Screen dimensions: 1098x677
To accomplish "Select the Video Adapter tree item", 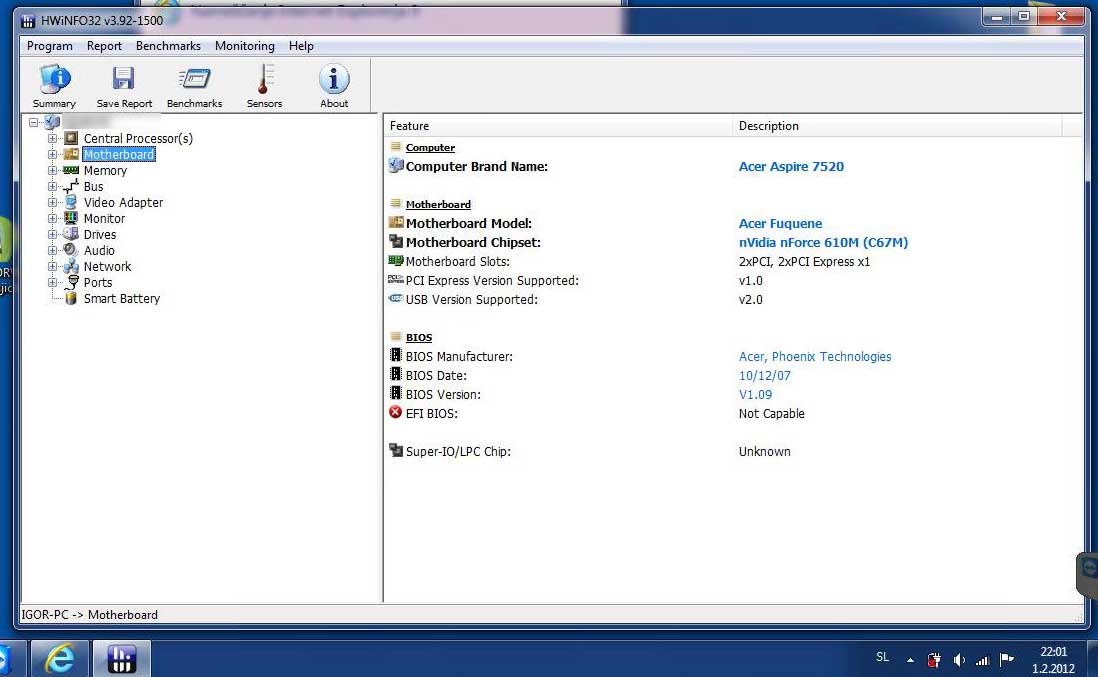I will 123,203.
